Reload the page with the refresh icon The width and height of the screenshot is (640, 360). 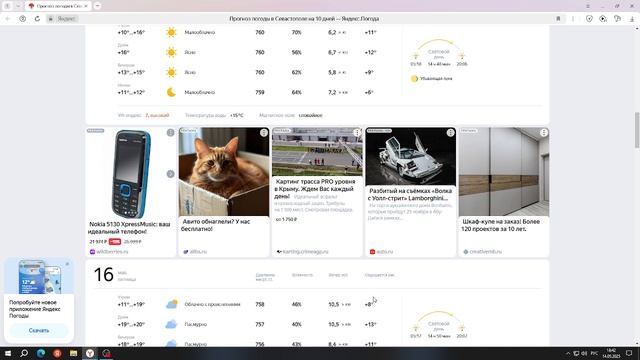pyautogui.click(x=37, y=19)
